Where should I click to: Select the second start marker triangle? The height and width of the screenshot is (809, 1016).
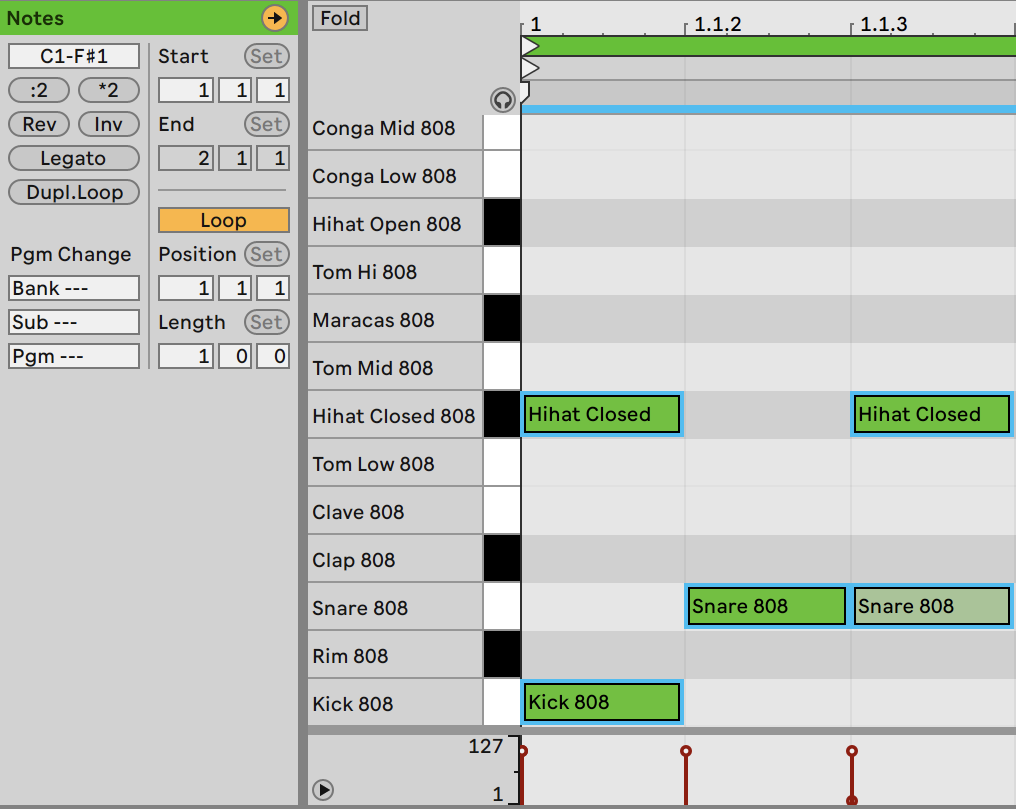pos(530,68)
